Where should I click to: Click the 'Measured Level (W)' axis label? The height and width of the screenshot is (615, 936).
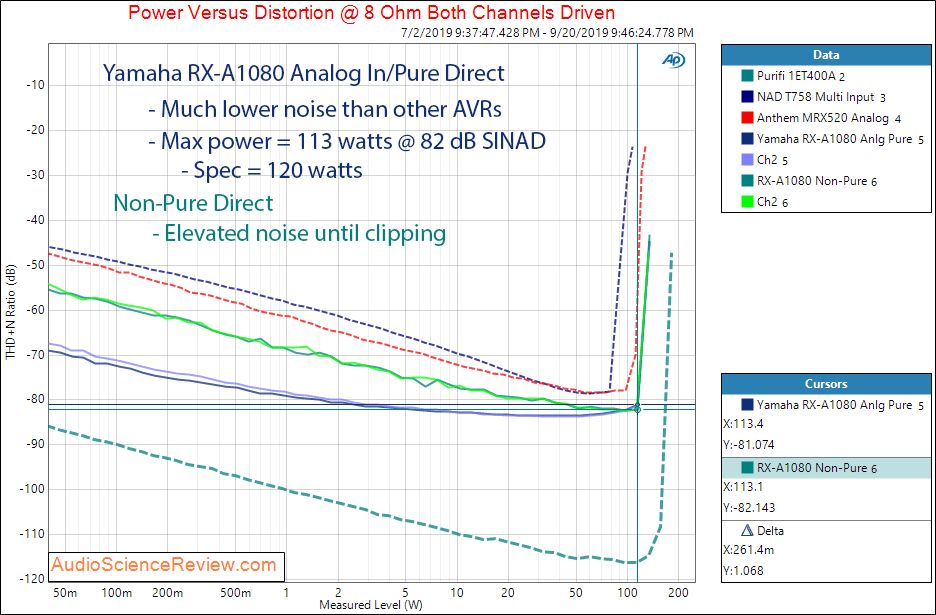[x=371, y=605]
